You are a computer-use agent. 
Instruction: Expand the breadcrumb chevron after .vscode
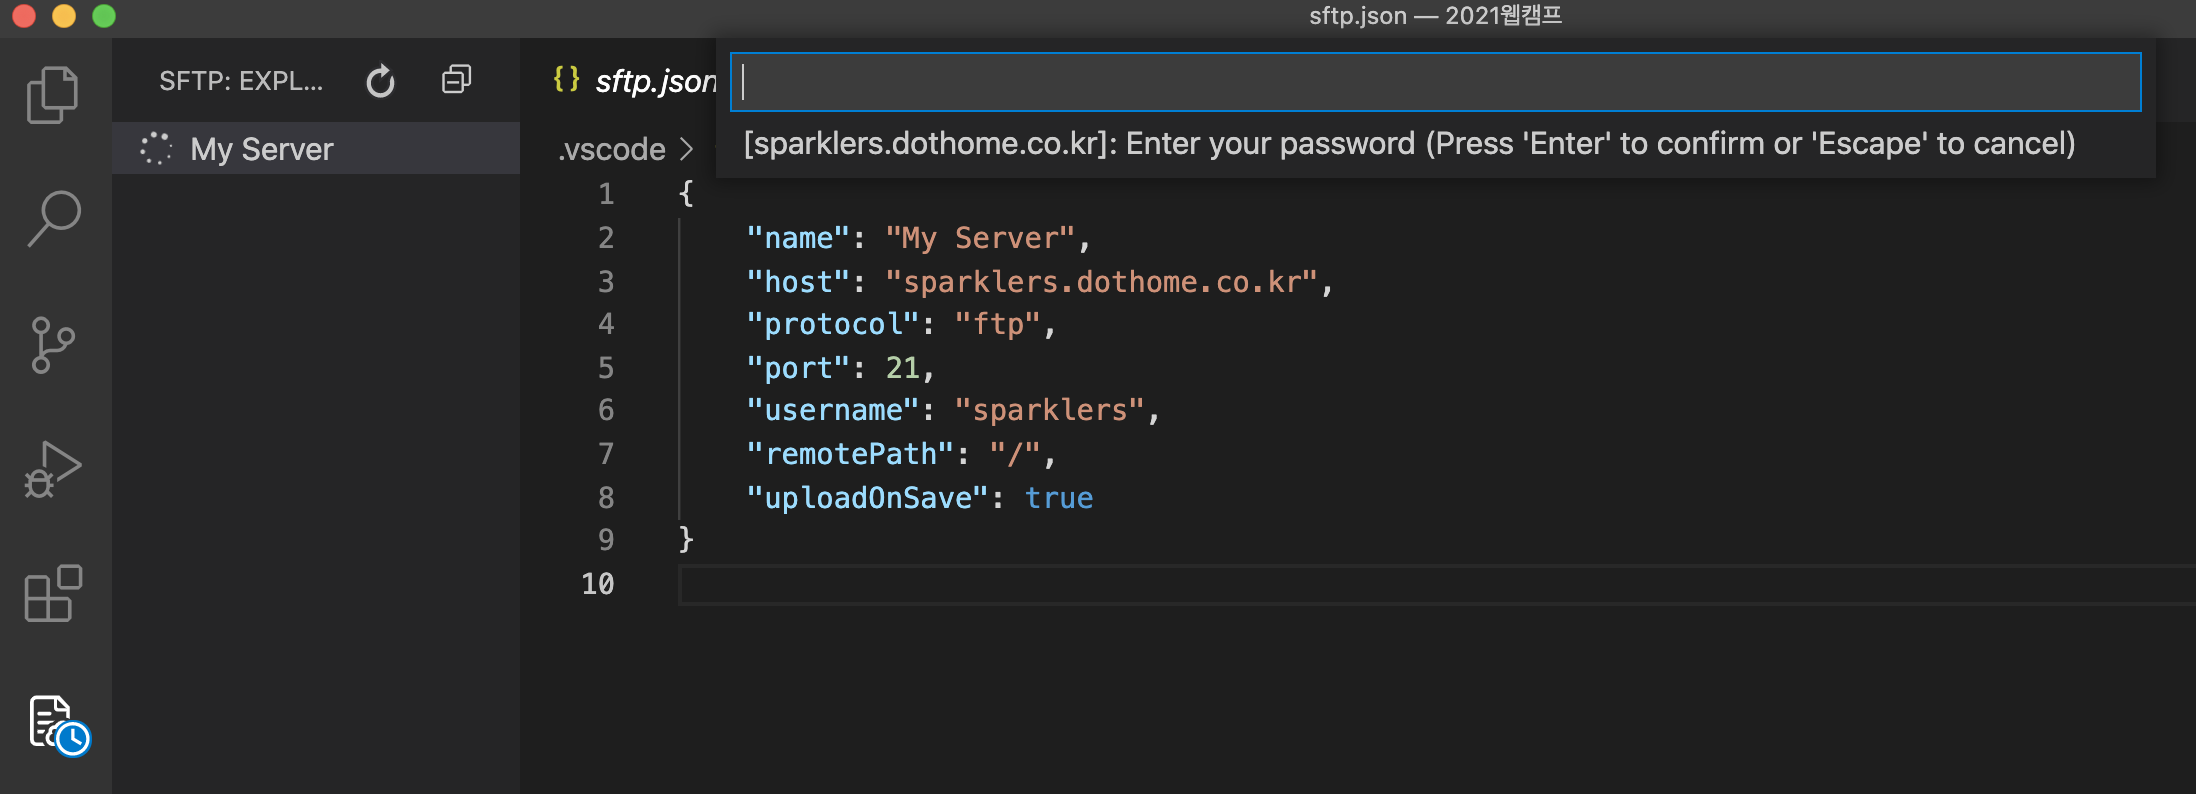(686, 149)
